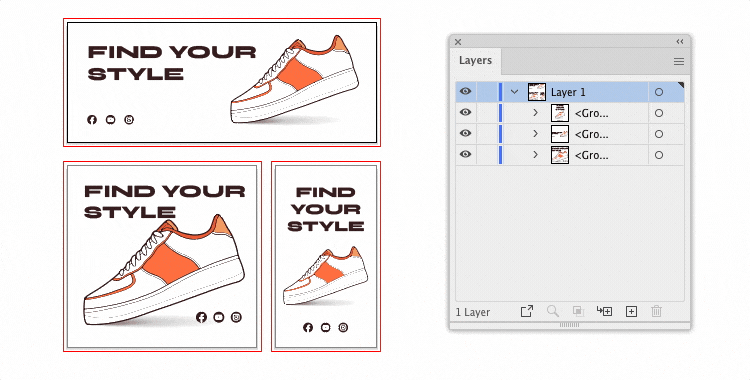Click the Layer 1 thumbnail
The height and width of the screenshot is (380, 750).
tap(537, 92)
